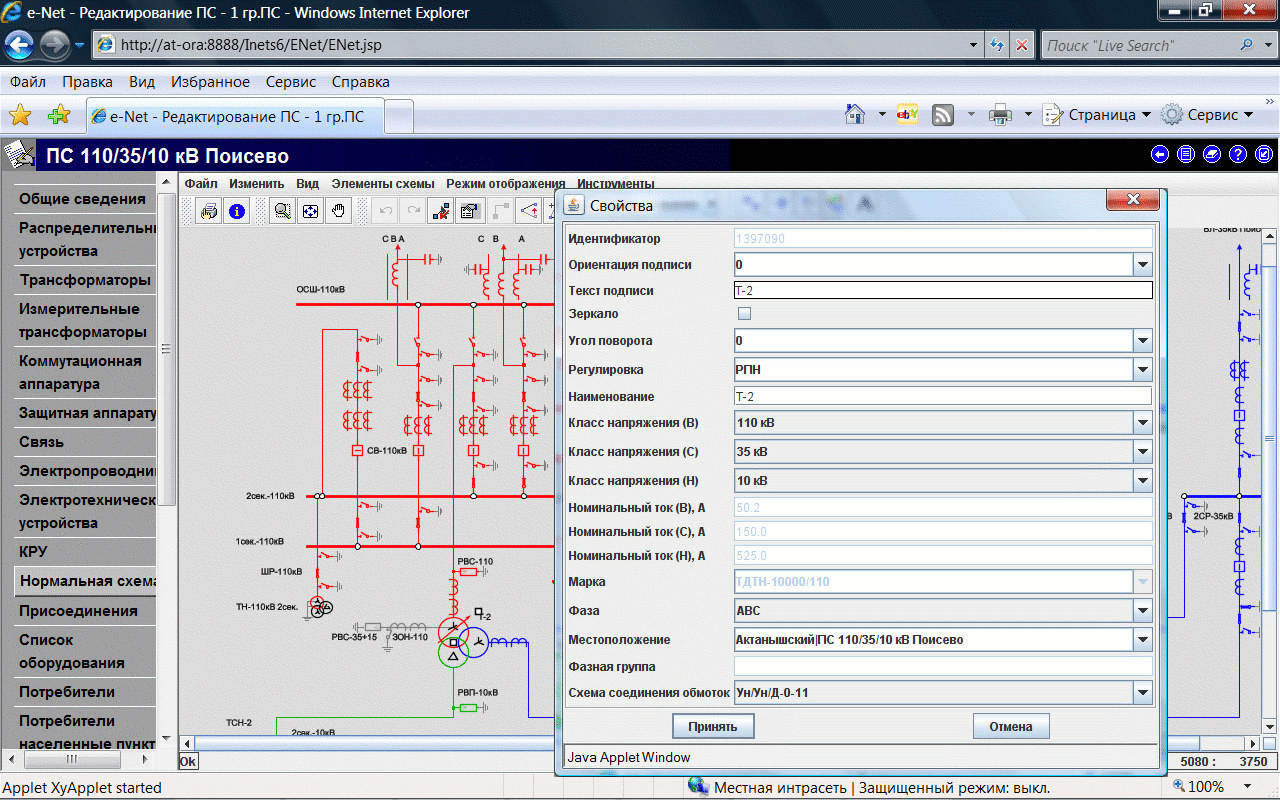
Task: Expand the Фаза dropdown showing ABC
Action: 1143,611
